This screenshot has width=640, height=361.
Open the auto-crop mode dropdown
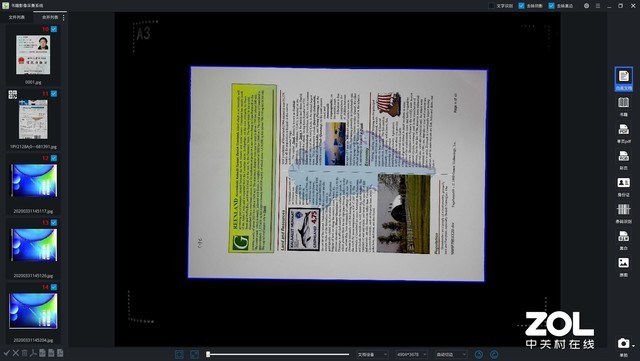(451, 354)
